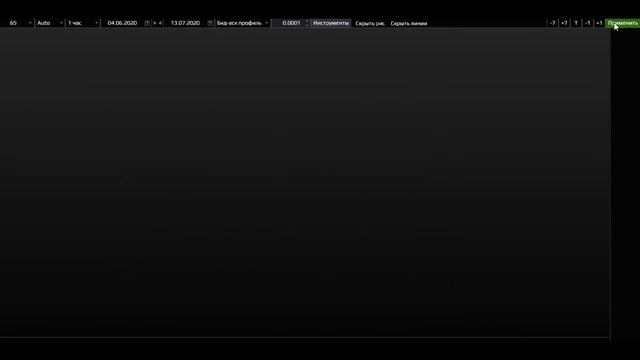Image resolution: width=640 pixels, height=360 pixels.
Task: Click the green 'Применить' apply button
Action: click(622, 23)
